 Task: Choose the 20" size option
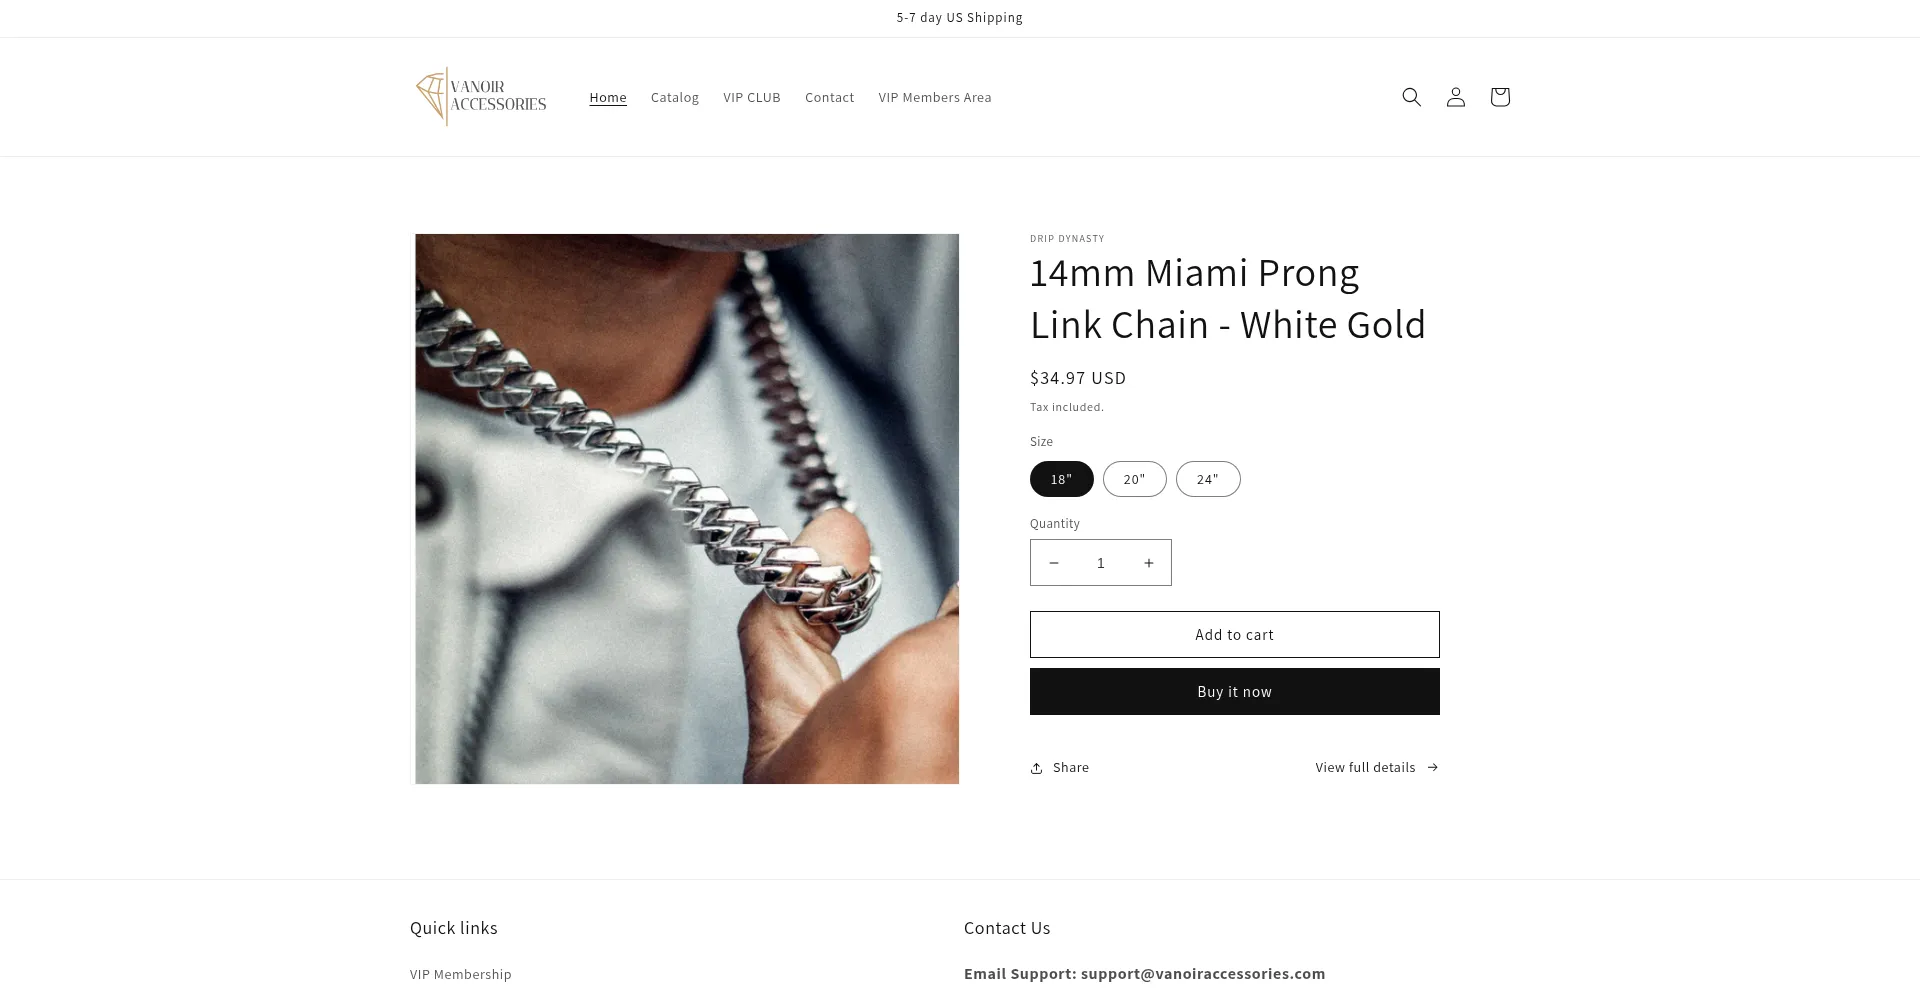point(1134,479)
